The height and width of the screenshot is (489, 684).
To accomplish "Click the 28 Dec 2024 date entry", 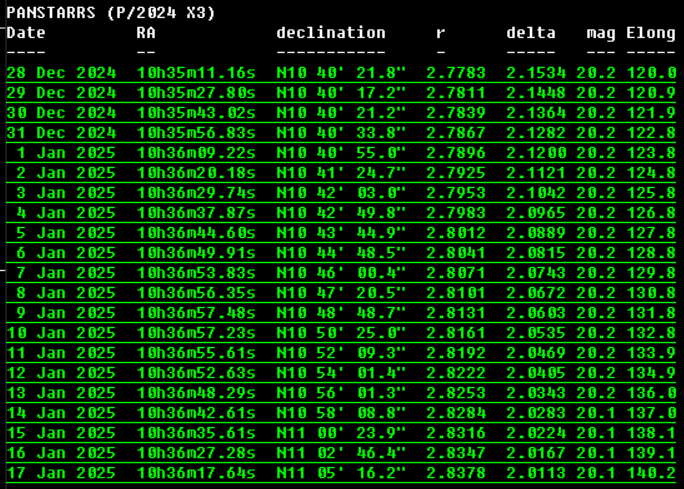I will [61, 73].
